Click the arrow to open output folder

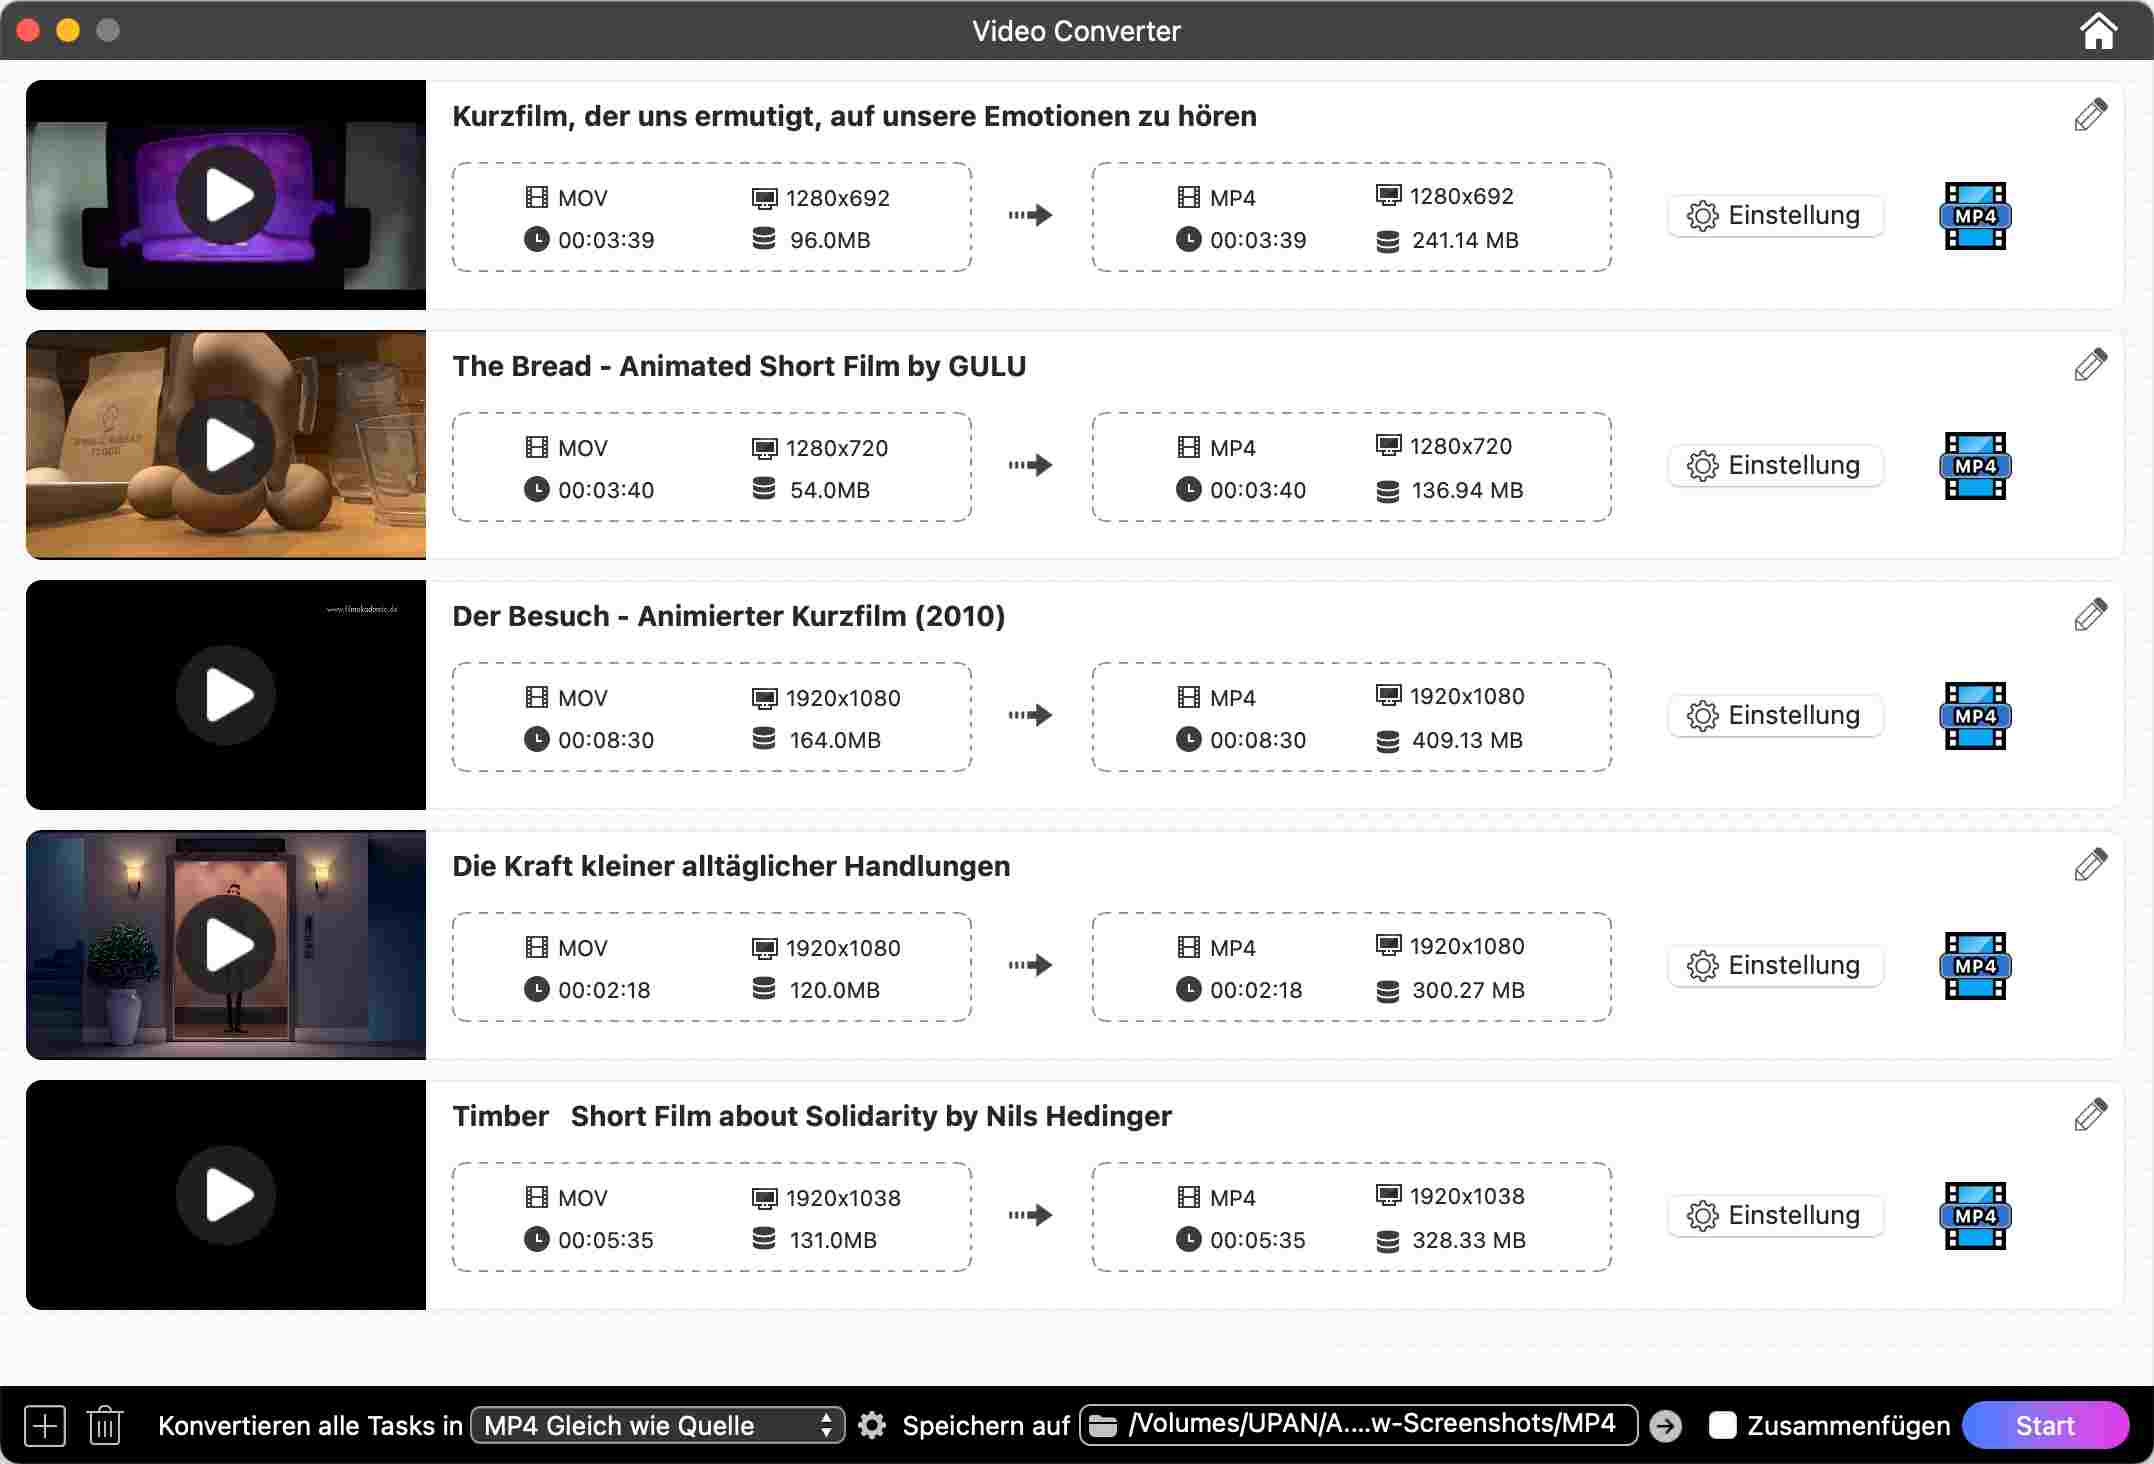tap(1665, 1425)
